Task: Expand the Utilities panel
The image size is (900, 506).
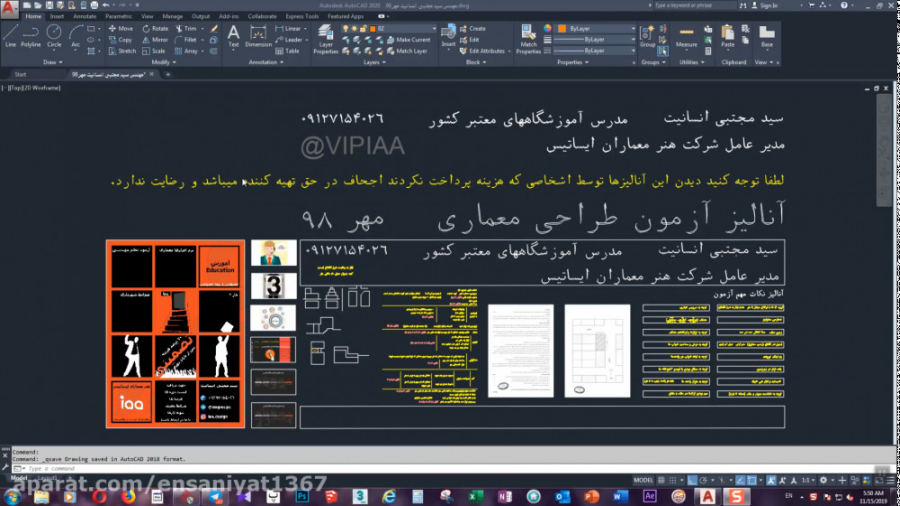Action: [692, 62]
